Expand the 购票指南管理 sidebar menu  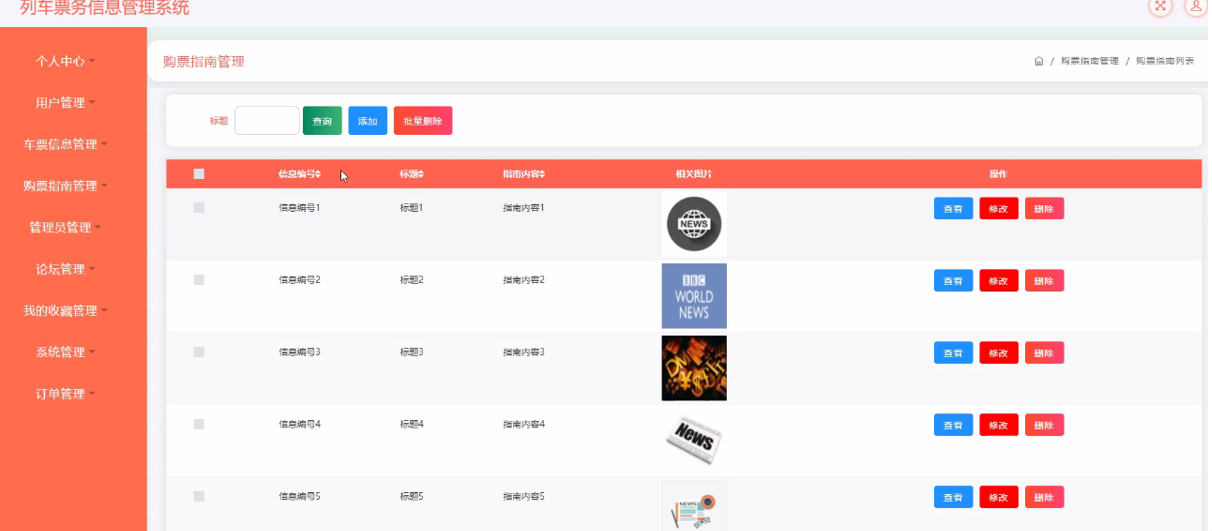[65, 186]
